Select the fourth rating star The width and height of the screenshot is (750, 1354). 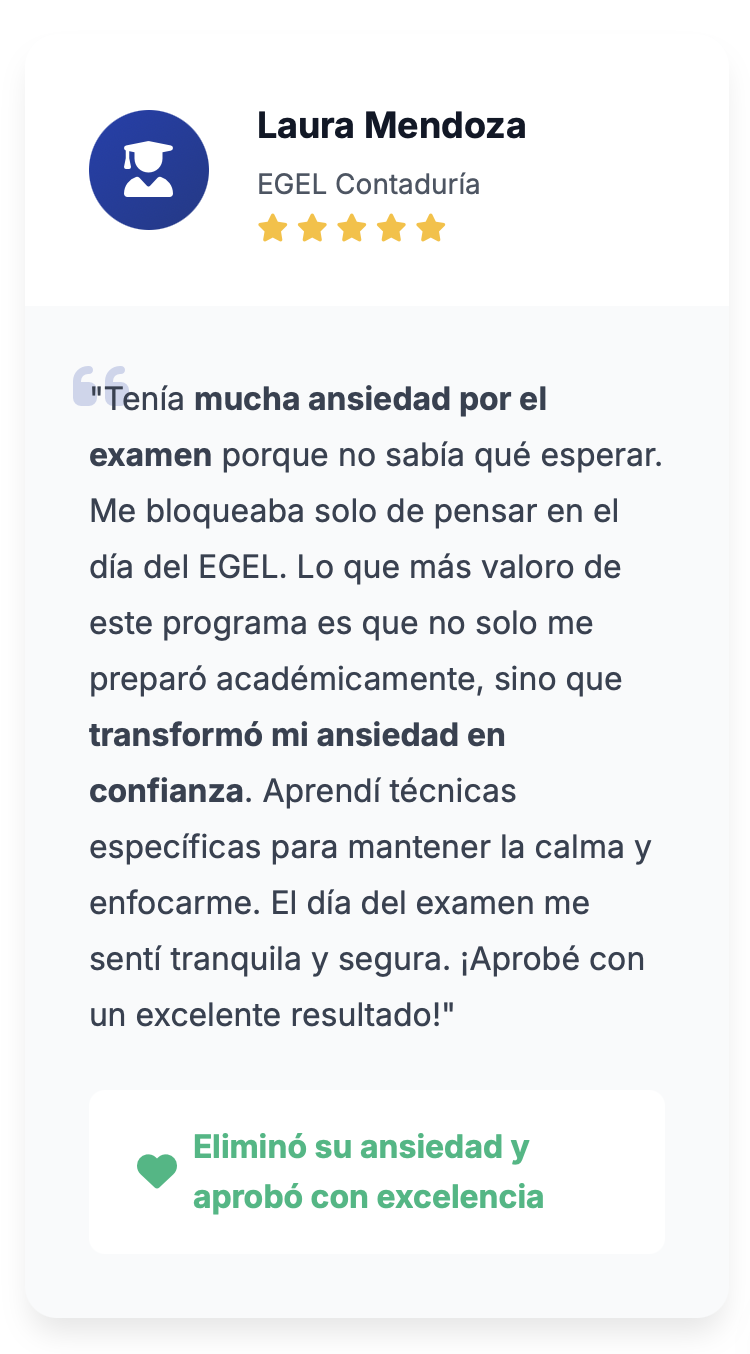391,228
